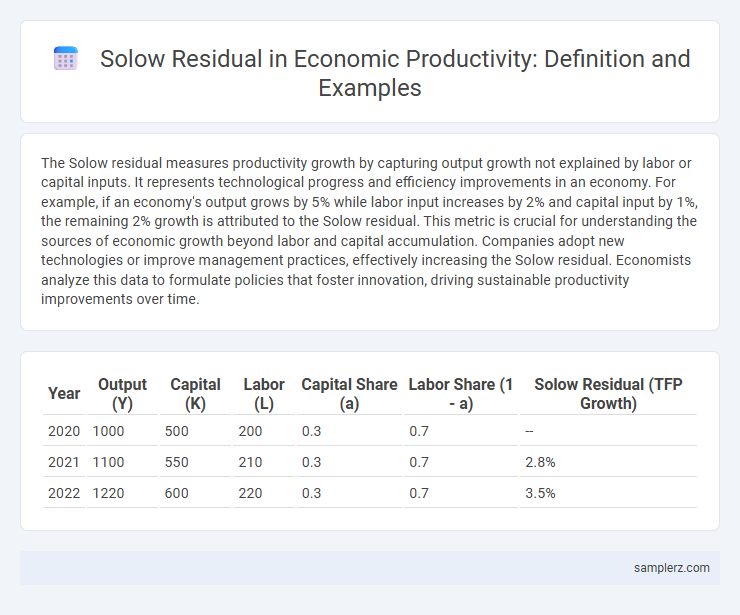Viewport: 740px width, 615px height.
Task: Click the 'Solow Residual (TFP Growth)' header
Action: (x=608, y=394)
